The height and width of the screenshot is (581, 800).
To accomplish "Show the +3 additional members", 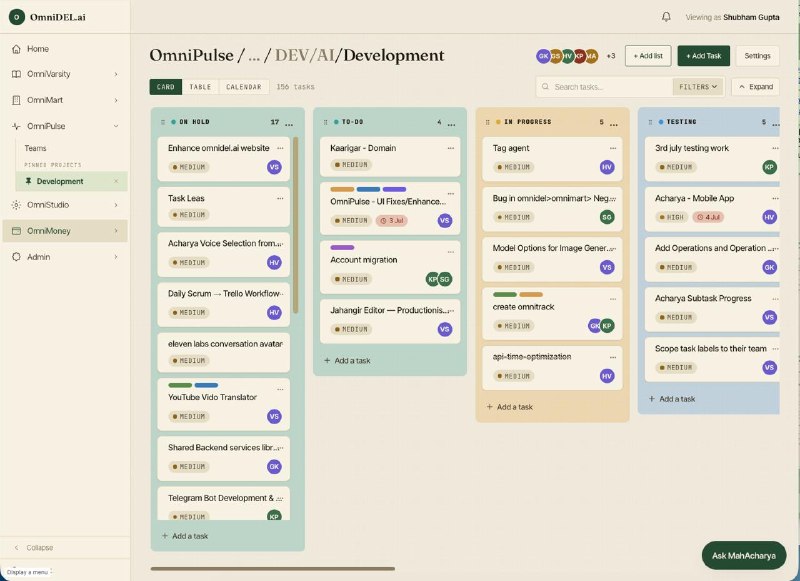I will [x=611, y=56].
